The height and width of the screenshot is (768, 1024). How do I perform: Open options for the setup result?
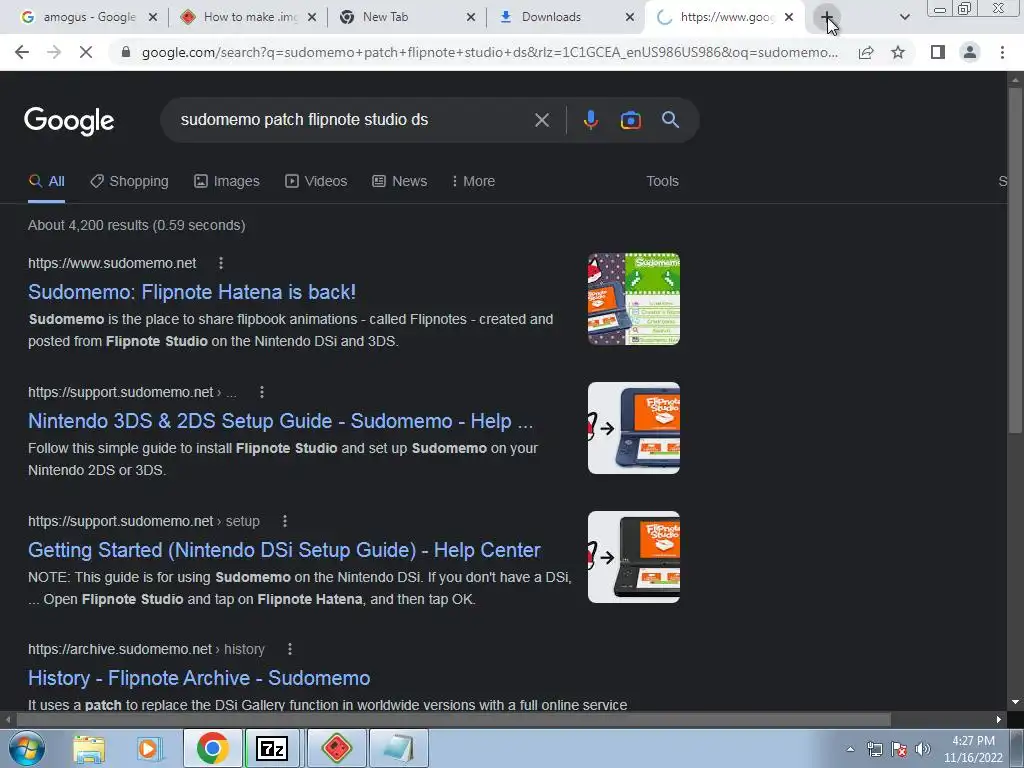(285, 521)
